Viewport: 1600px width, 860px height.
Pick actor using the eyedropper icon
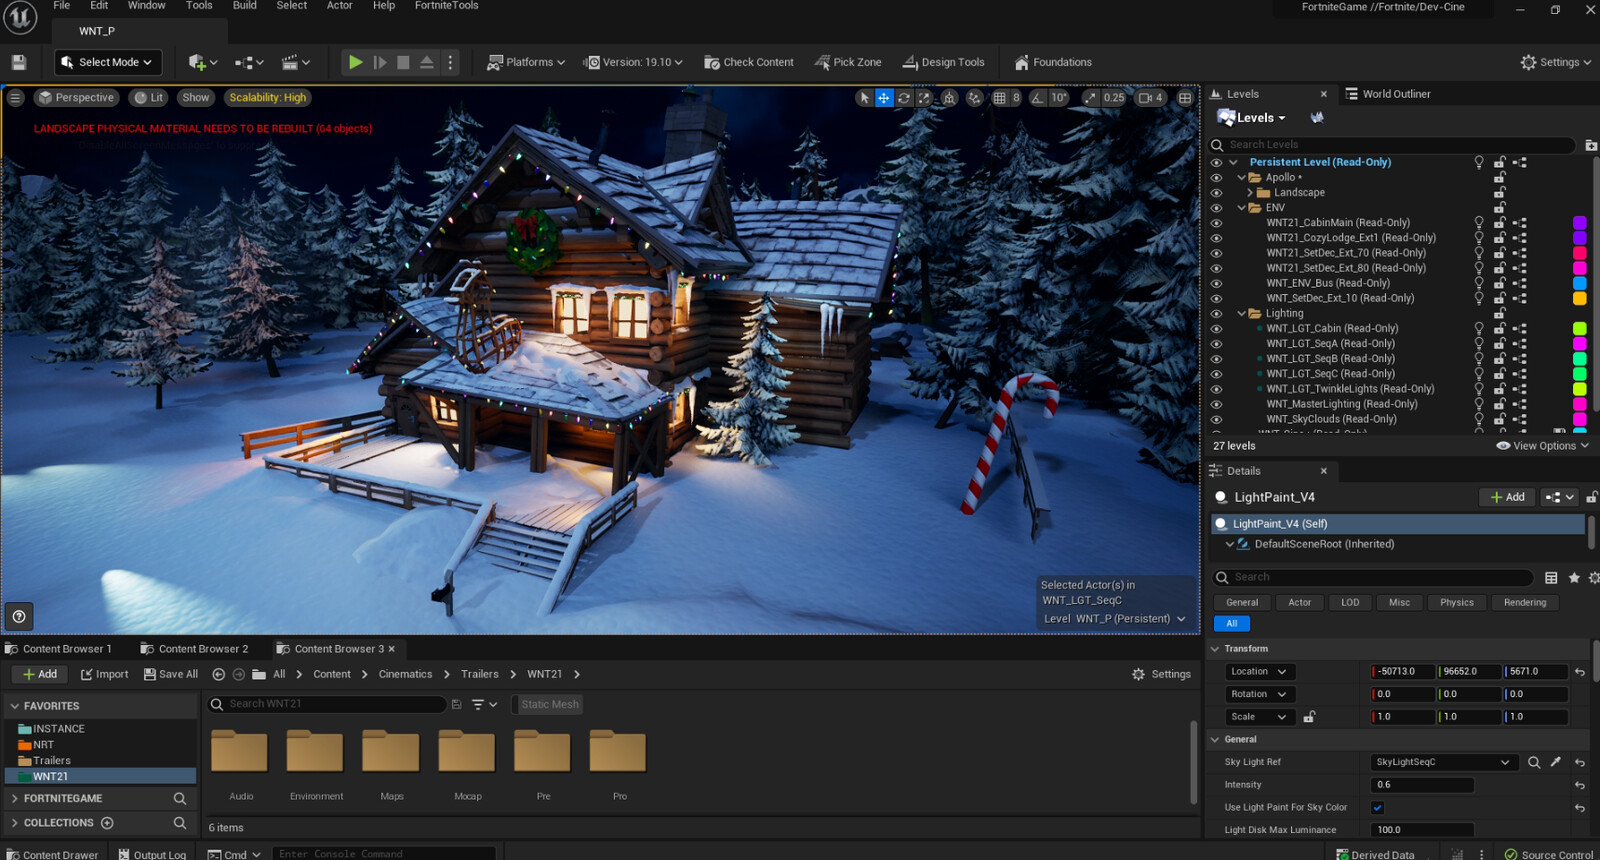tap(1556, 762)
